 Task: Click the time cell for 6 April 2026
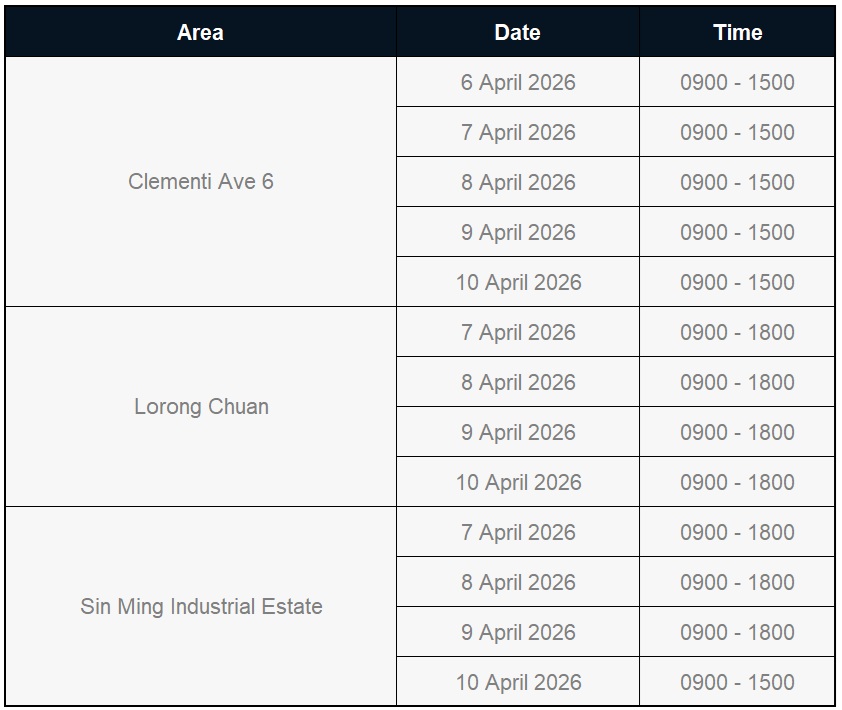[737, 82]
